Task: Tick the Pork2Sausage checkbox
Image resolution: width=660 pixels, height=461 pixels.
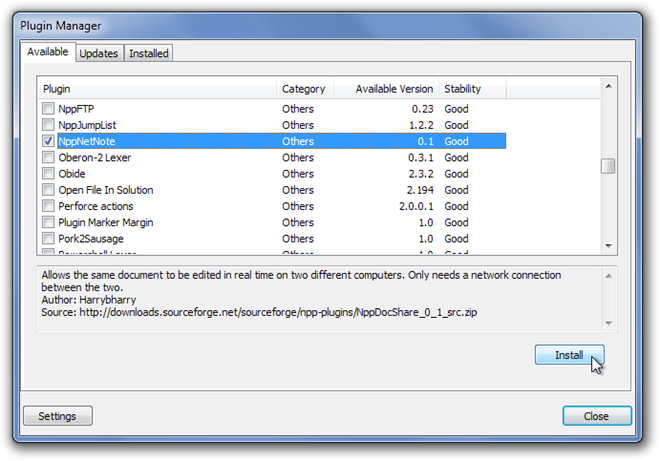Action: tap(48, 238)
